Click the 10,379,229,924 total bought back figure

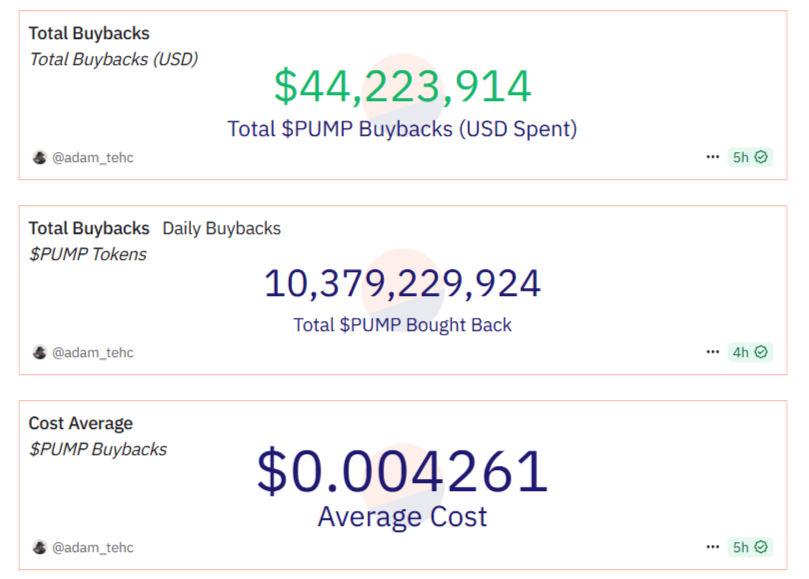pyautogui.click(x=402, y=283)
